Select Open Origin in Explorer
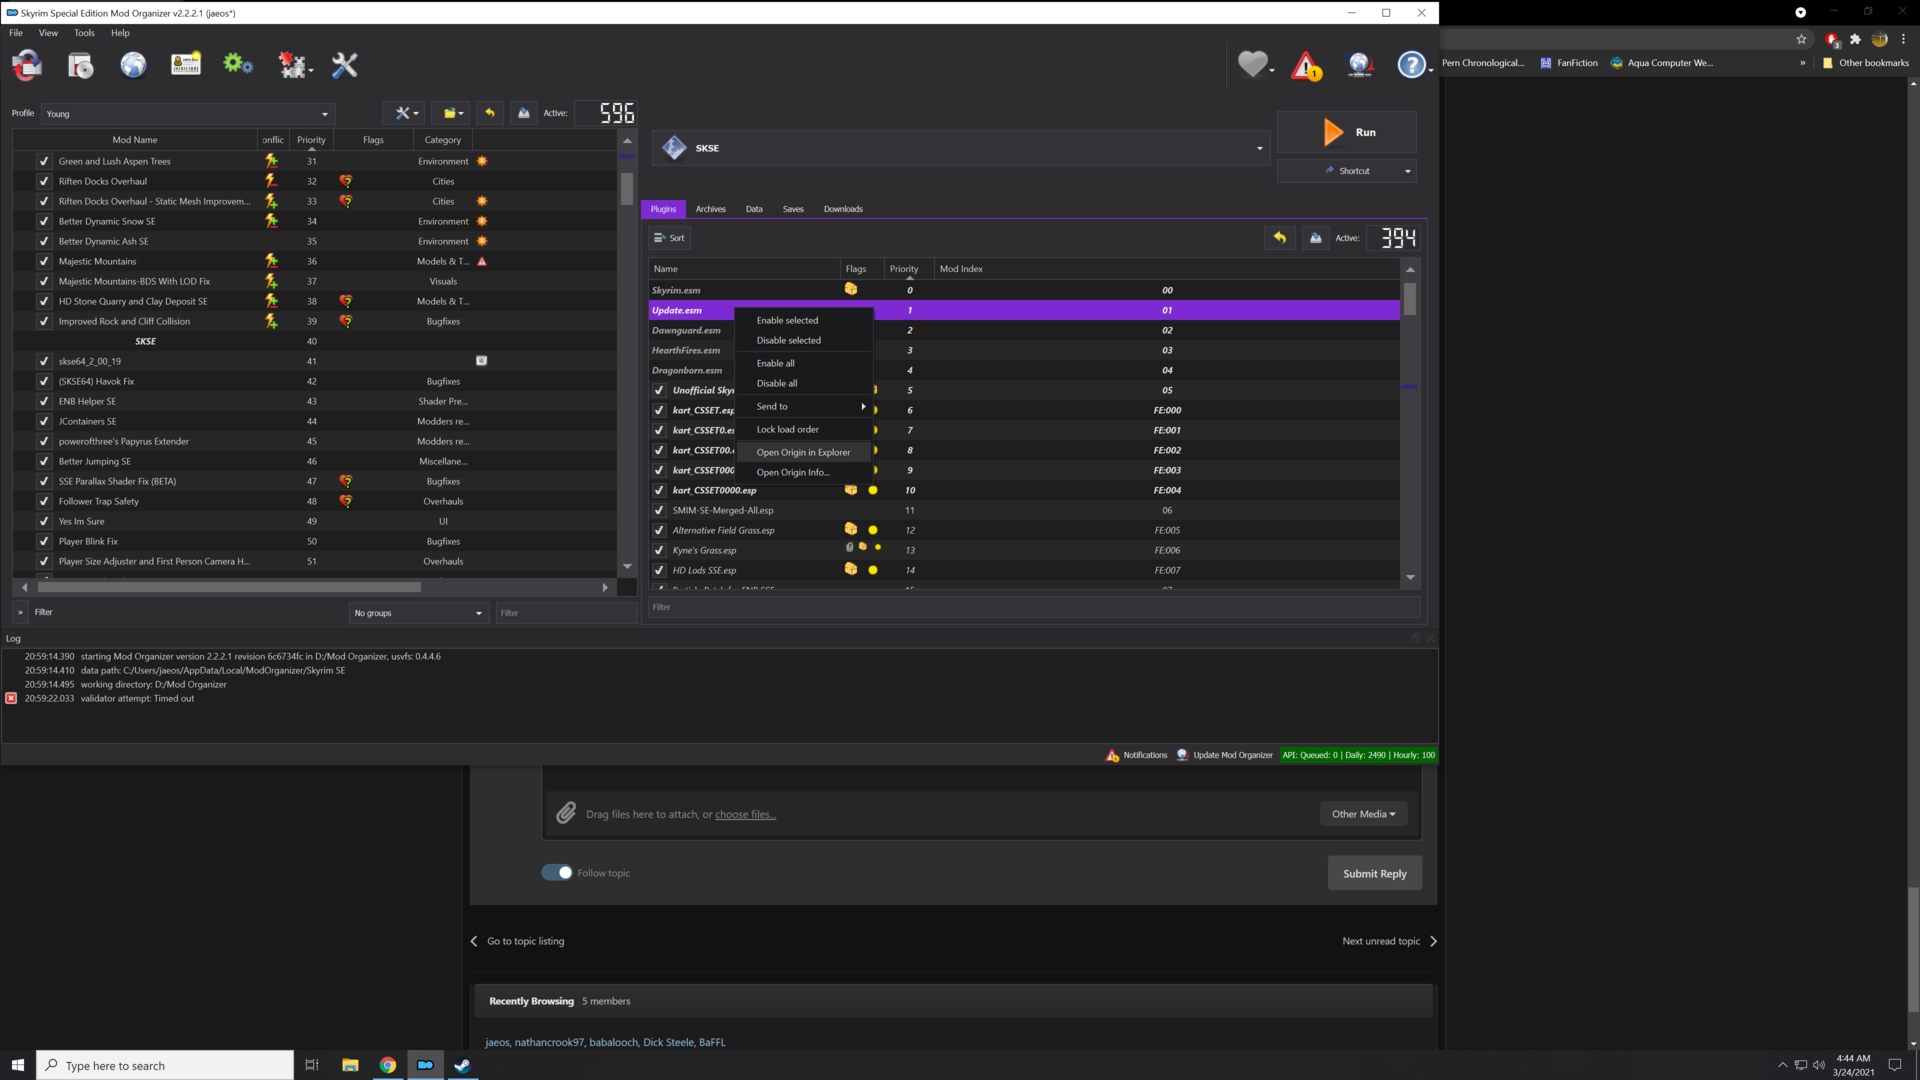 804,452
